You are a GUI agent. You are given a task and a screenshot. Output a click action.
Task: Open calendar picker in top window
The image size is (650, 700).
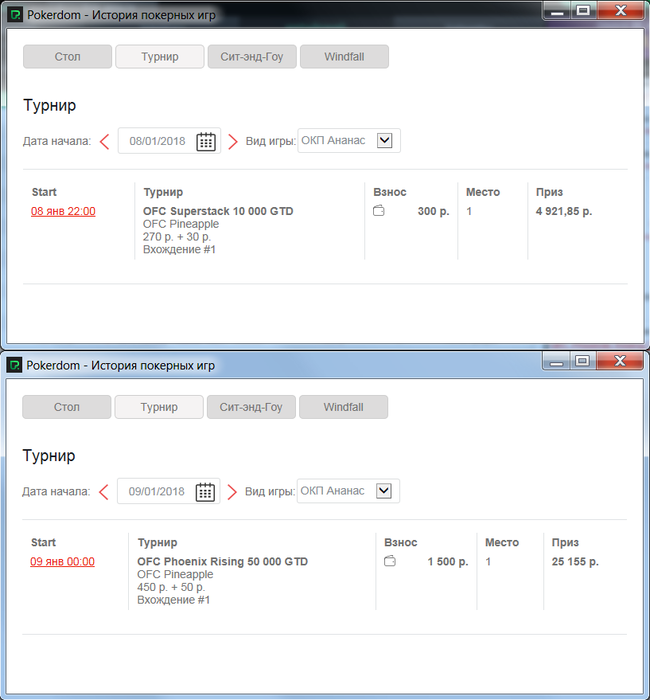pos(206,141)
